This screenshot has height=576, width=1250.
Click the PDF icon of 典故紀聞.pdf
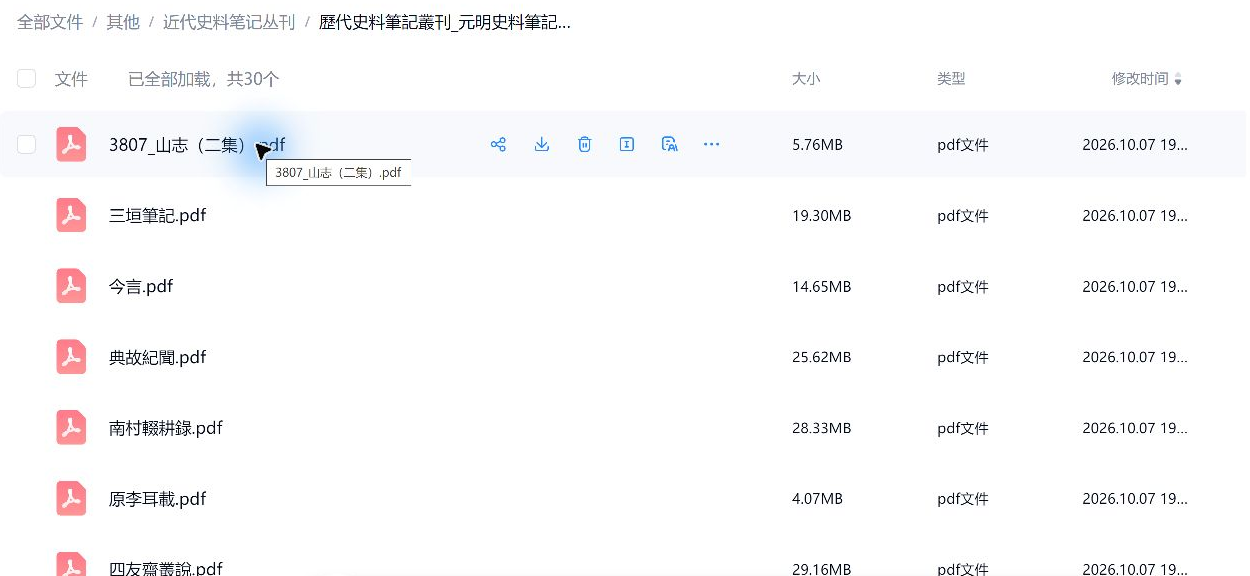[71, 357]
